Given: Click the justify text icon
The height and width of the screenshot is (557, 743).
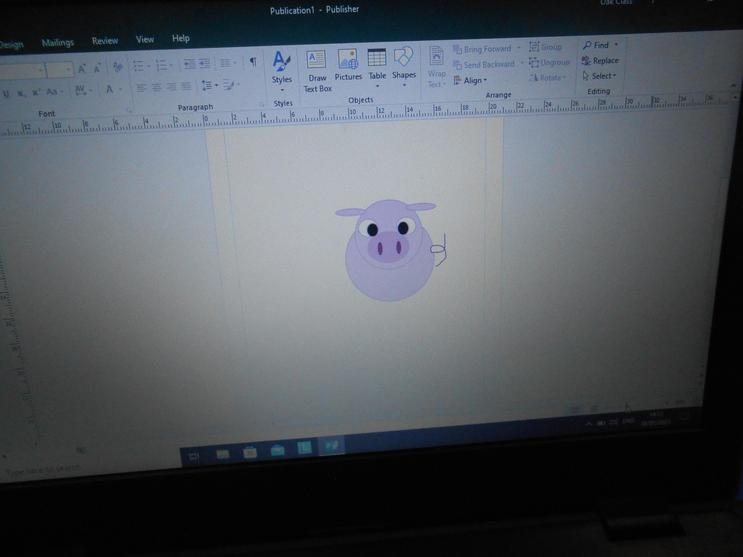Looking at the screenshot, I should (x=186, y=86).
